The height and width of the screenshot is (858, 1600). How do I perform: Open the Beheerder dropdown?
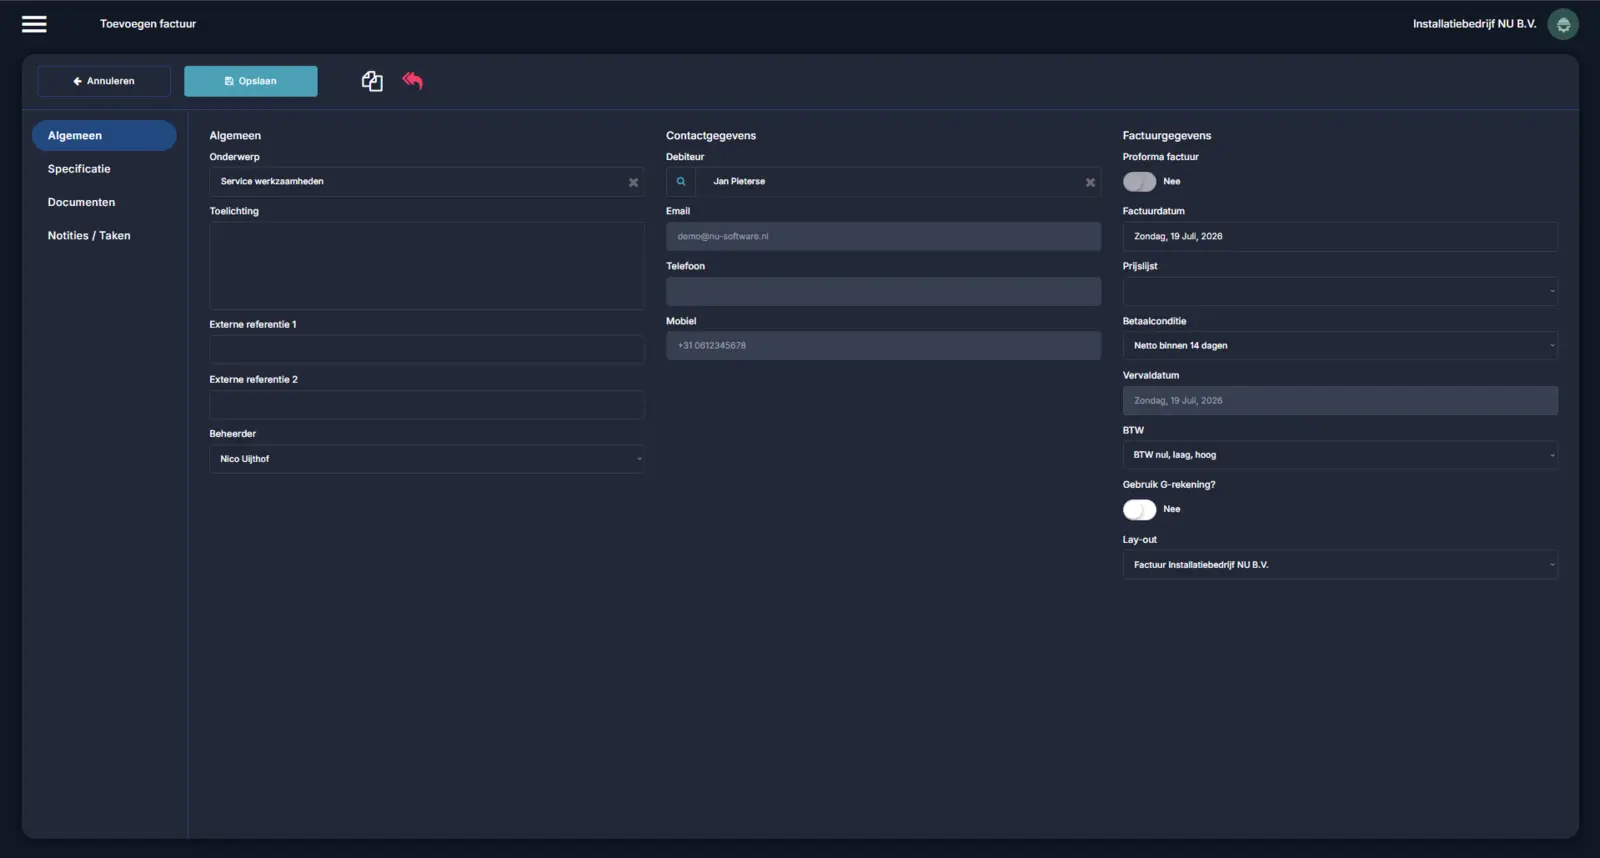coord(427,459)
